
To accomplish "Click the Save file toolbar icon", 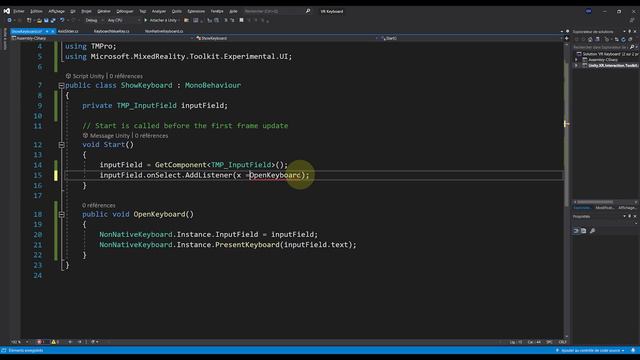I will click(x=46, y=20).
